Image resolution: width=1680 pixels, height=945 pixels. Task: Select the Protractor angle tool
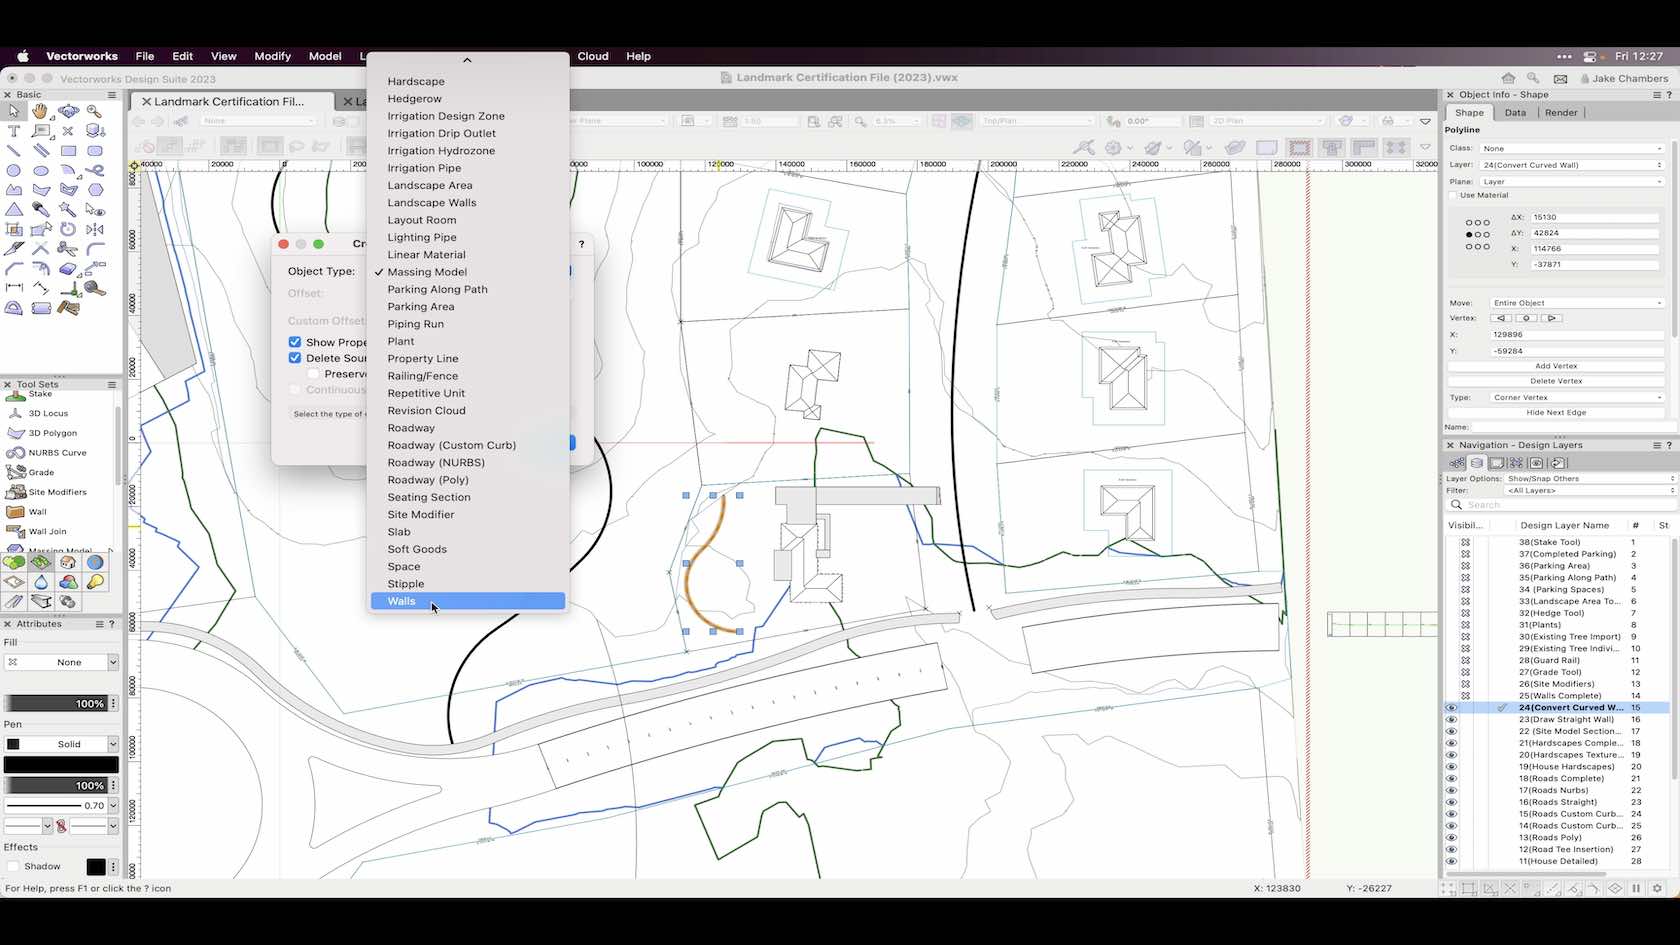pyautogui.click(x=14, y=308)
